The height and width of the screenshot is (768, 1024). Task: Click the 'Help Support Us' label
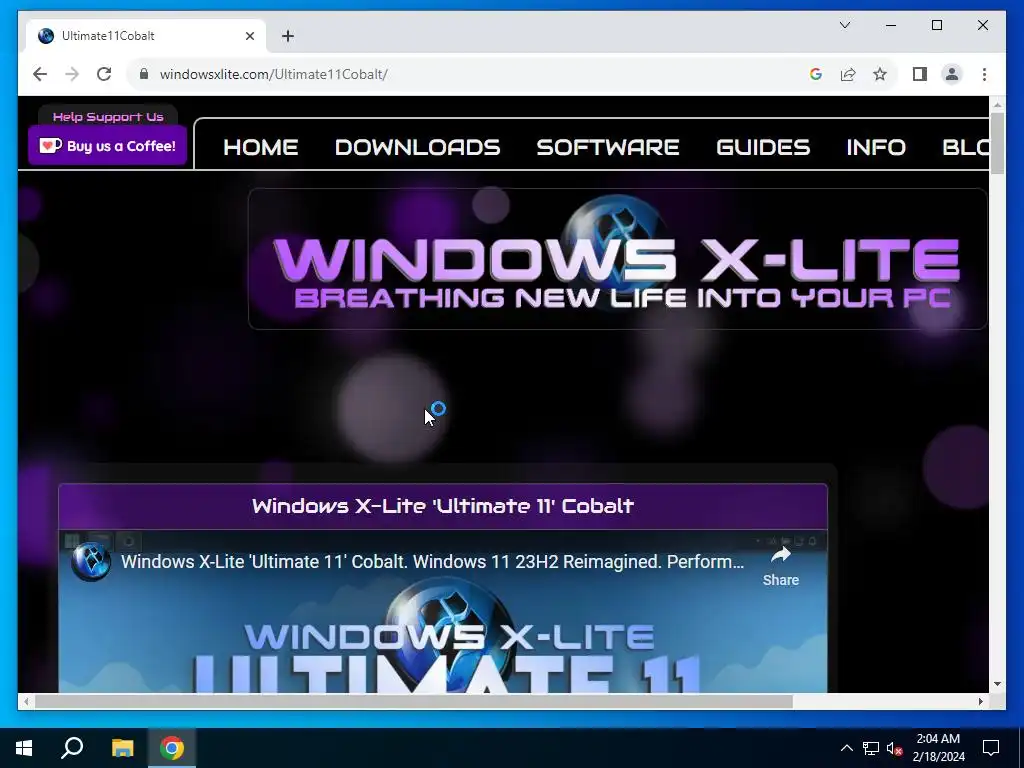(x=108, y=117)
